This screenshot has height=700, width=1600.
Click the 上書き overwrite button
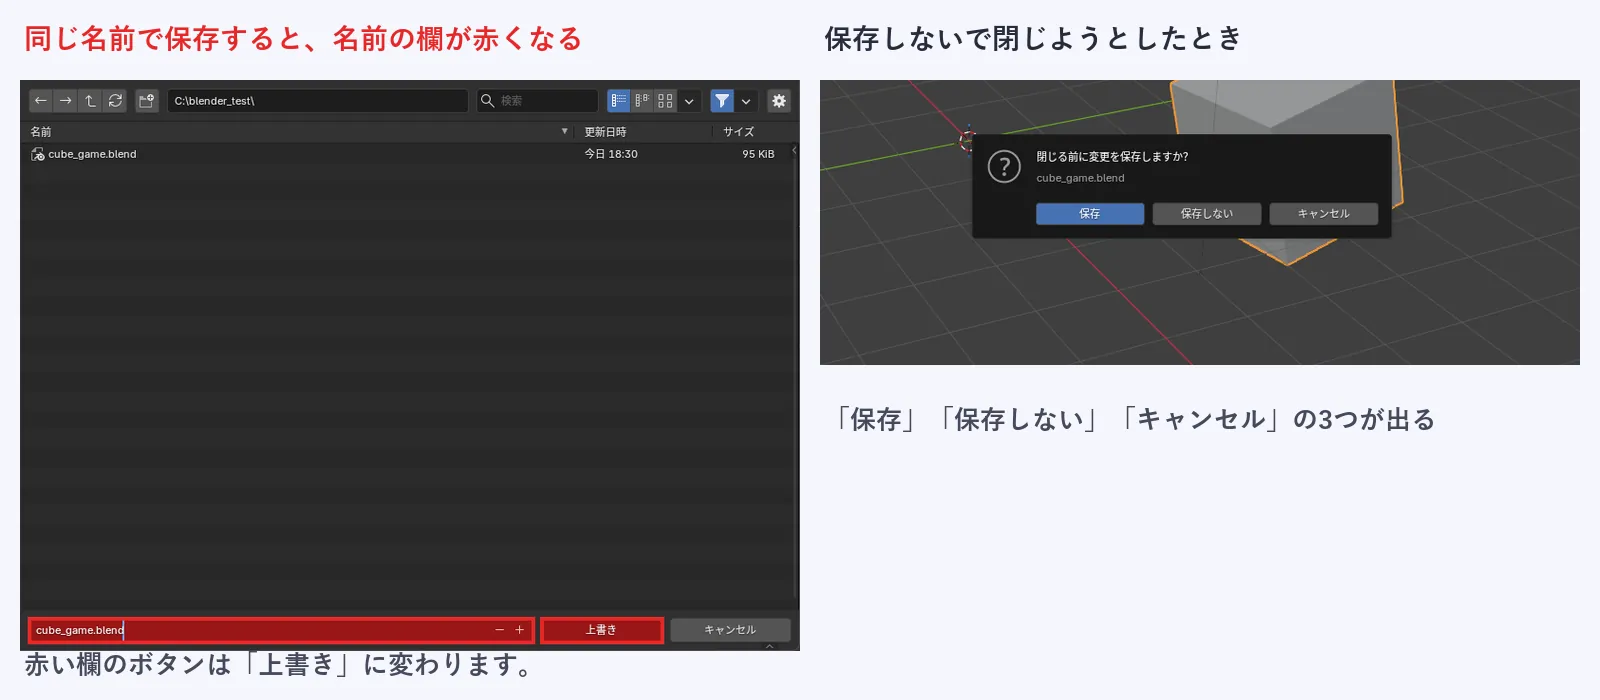point(601,630)
